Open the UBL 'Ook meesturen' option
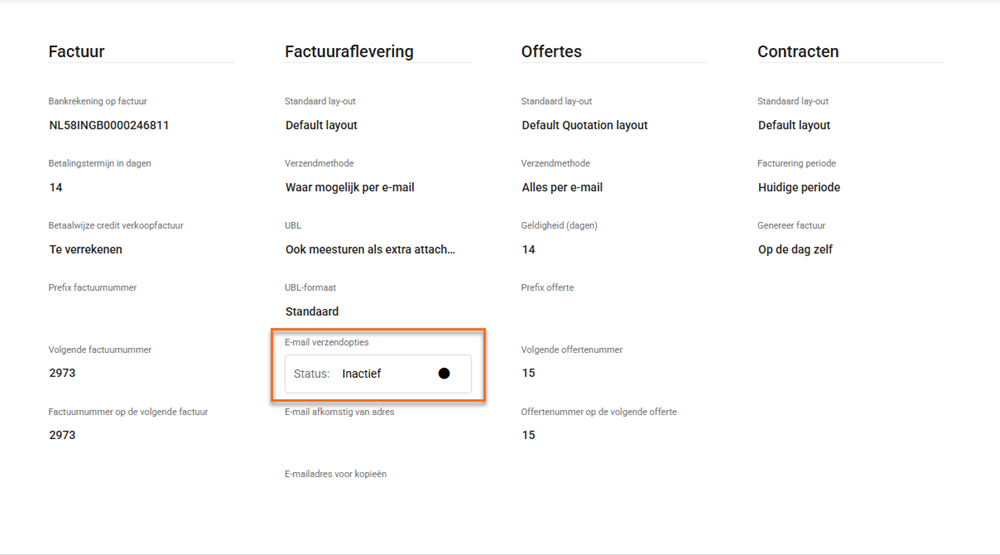The height and width of the screenshot is (555, 1000). coord(370,250)
